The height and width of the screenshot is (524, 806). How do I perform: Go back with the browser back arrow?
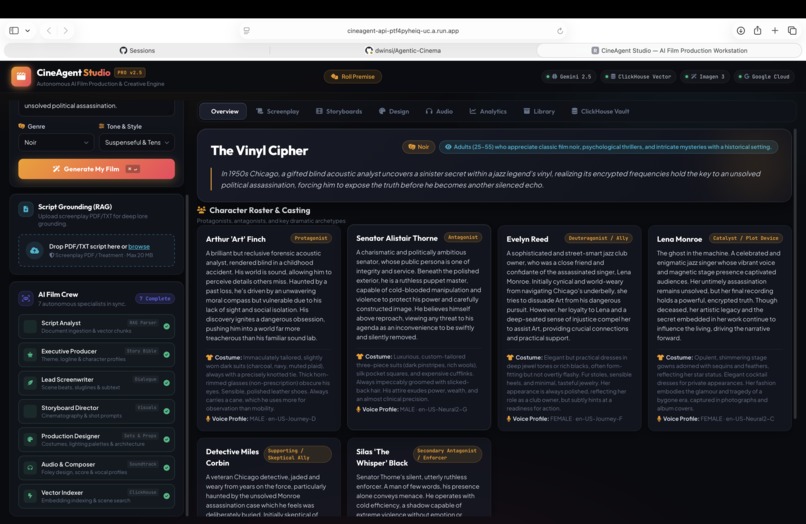(49, 30)
